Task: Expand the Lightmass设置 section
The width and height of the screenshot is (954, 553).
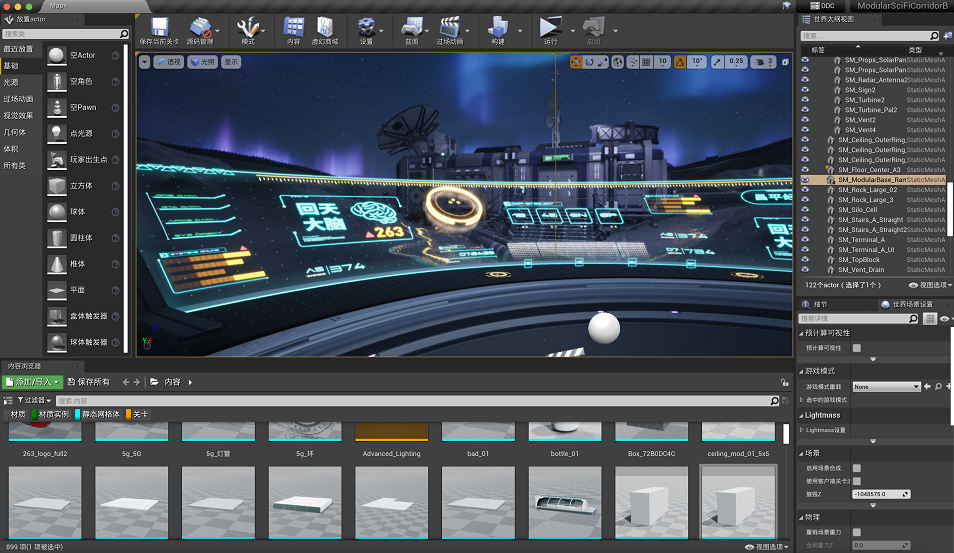Action: [803, 430]
